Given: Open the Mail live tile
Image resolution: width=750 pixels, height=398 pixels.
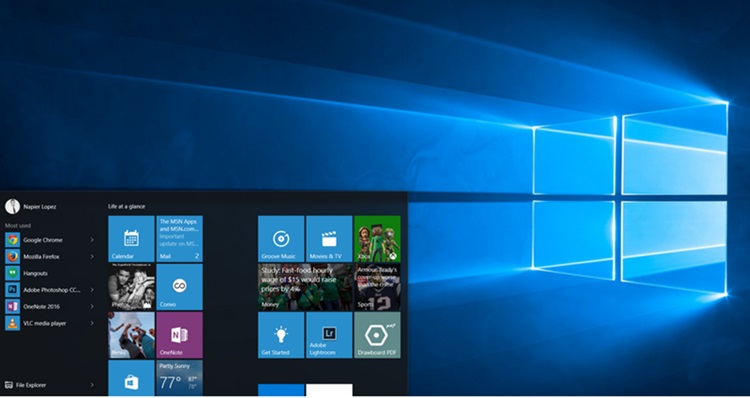Looking at the screenshot, I should pyautogui.click(x=179, y=239).
